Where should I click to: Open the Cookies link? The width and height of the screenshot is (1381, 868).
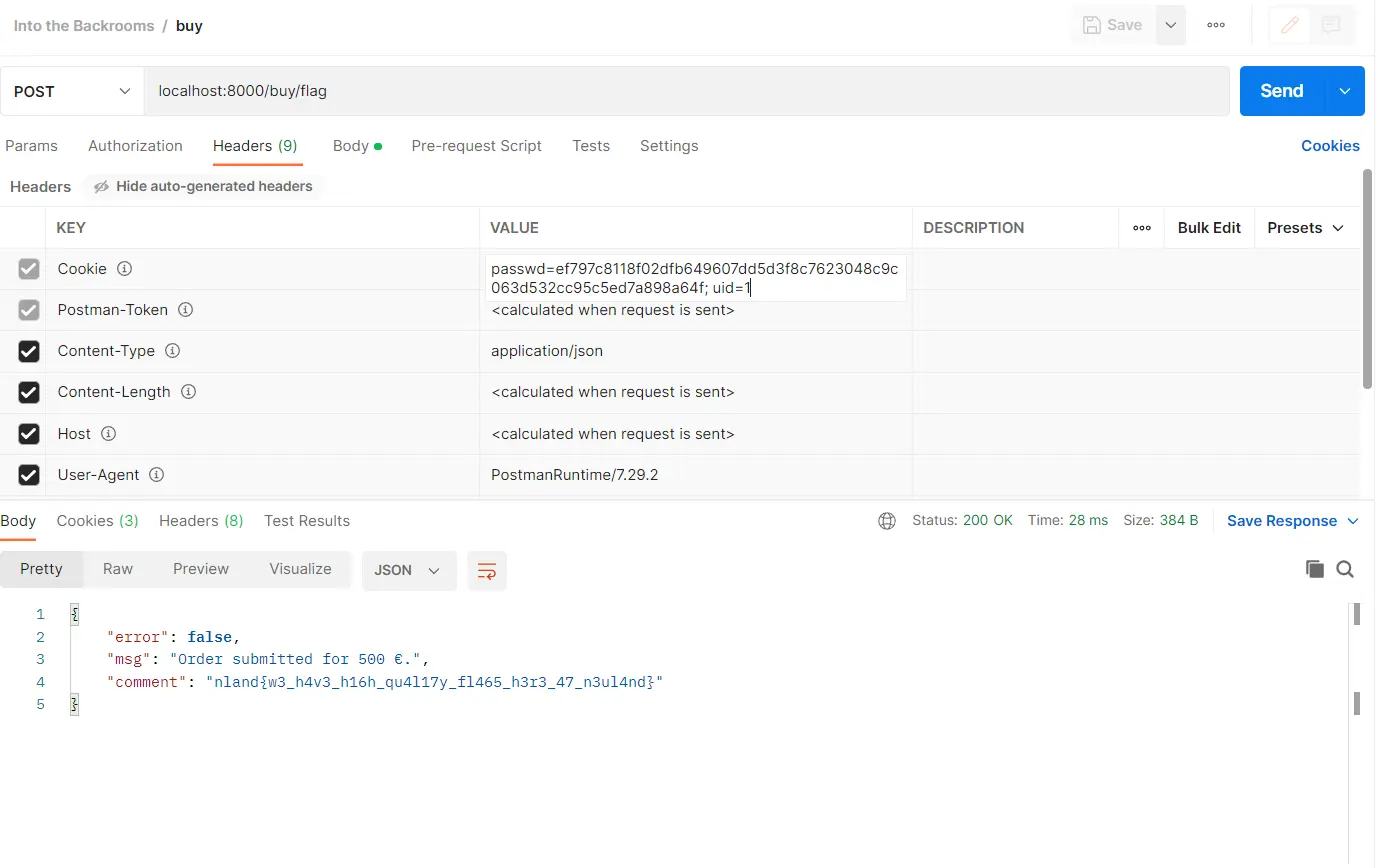point(1329,146)
